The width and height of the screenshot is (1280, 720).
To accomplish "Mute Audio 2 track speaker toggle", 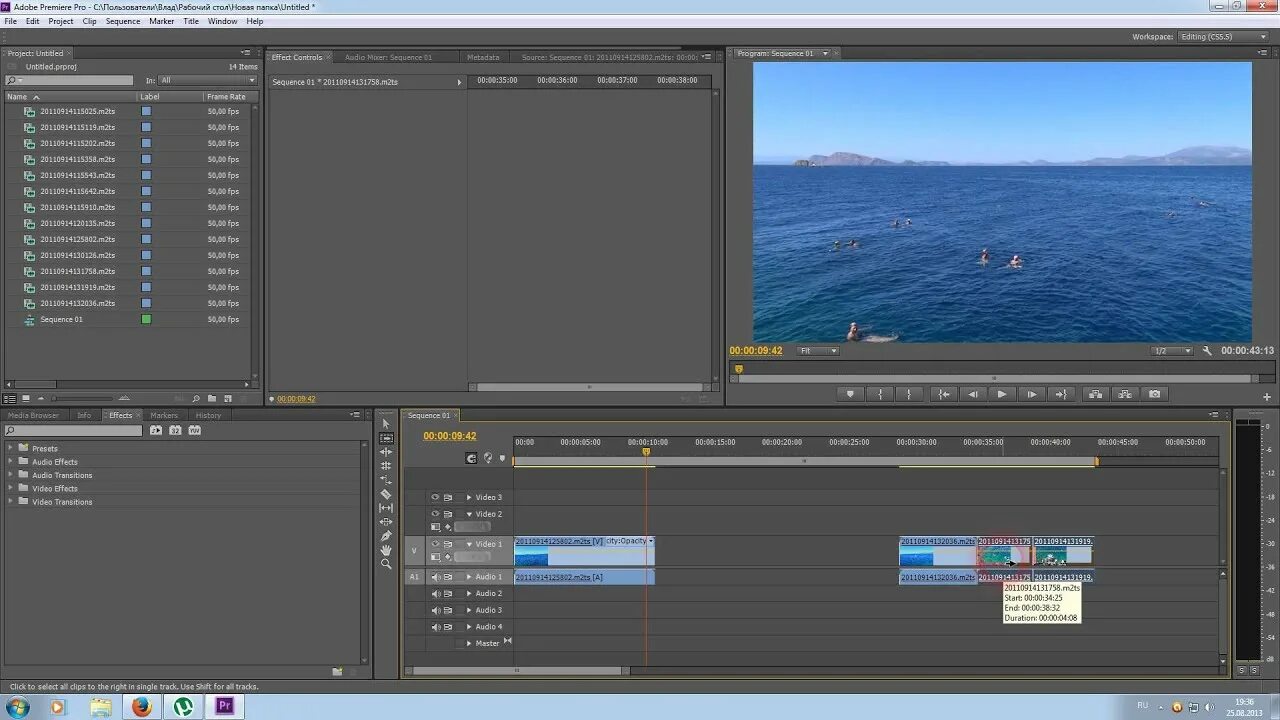I will pyautogui.click(x=435, y=594).
